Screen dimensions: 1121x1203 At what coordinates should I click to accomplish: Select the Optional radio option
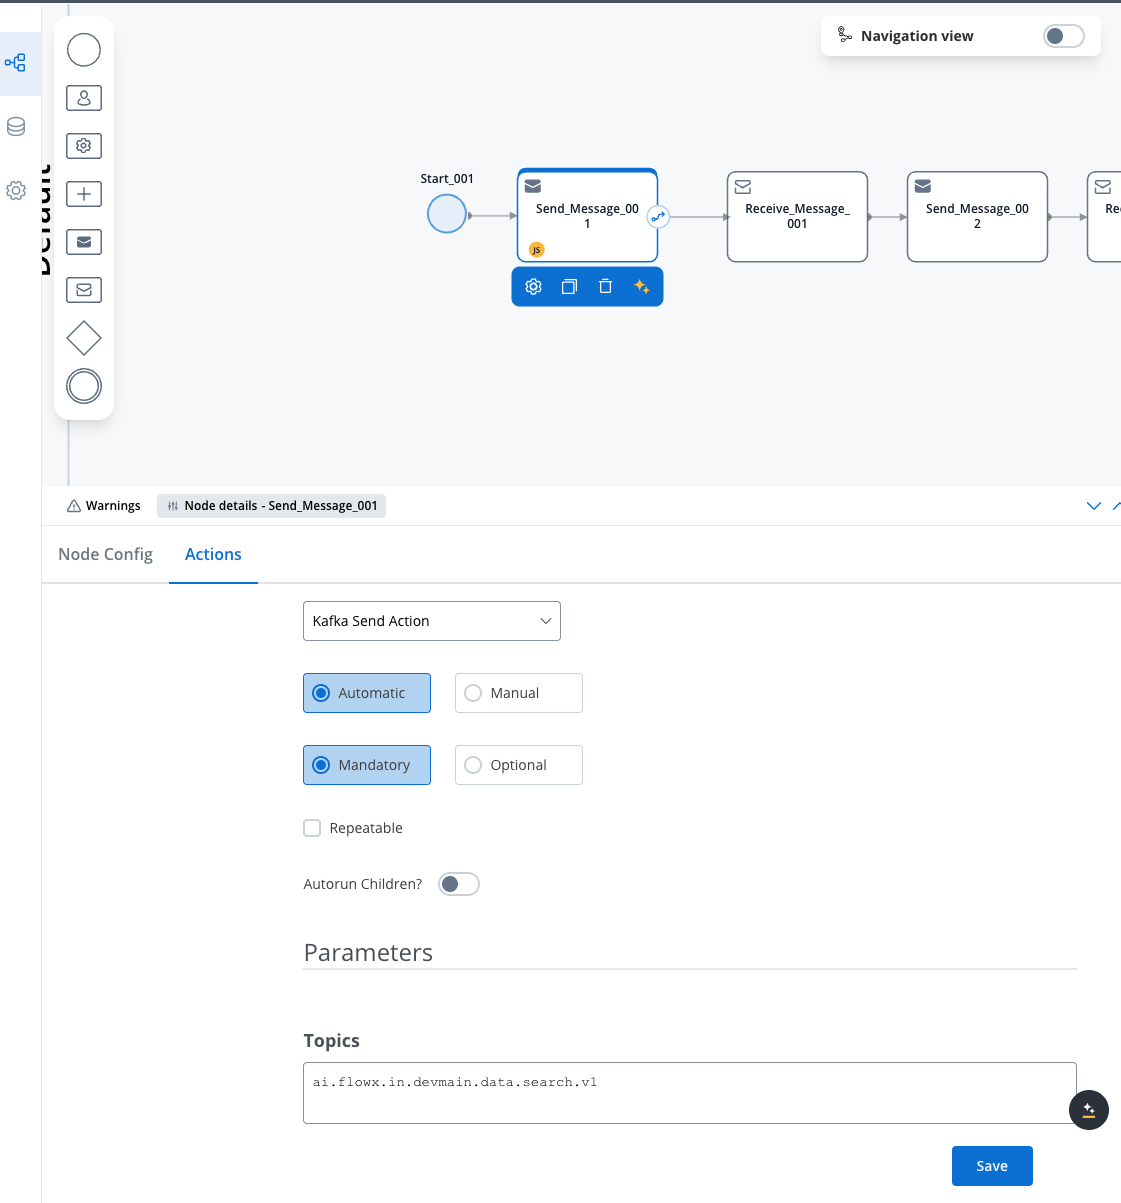519,765
